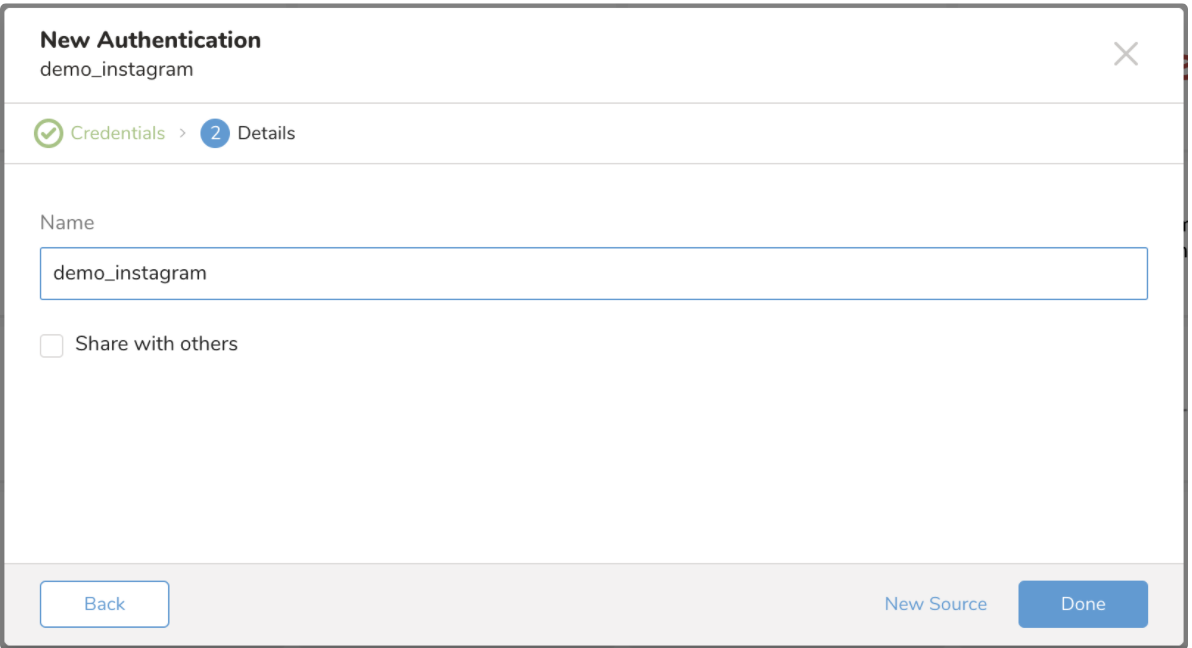Image resolution: width=1192 pixels, height=648 pixels.
Task: Enable the Share with others checkbox
Action: (x=52, y=345)
